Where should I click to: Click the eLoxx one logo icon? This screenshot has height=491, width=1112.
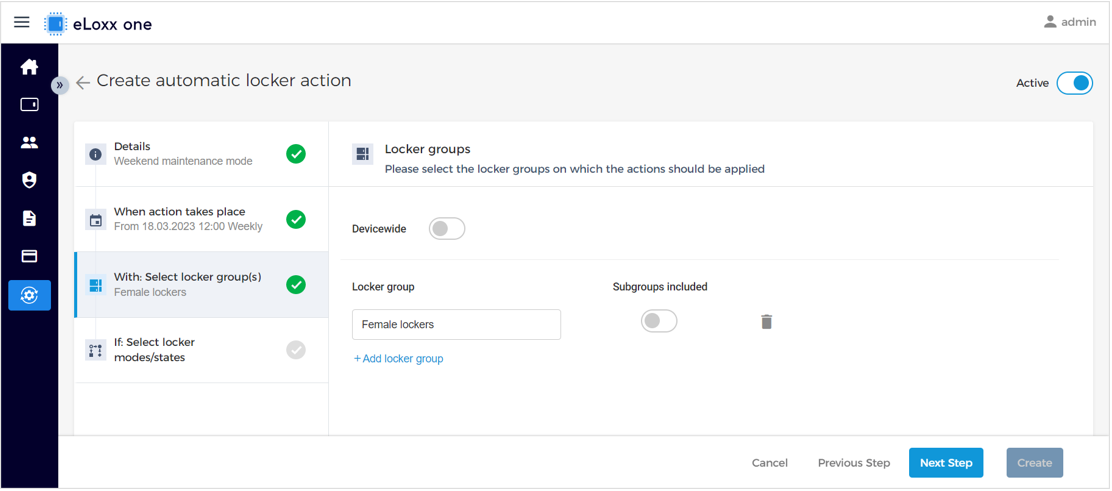tap(55, 23)
